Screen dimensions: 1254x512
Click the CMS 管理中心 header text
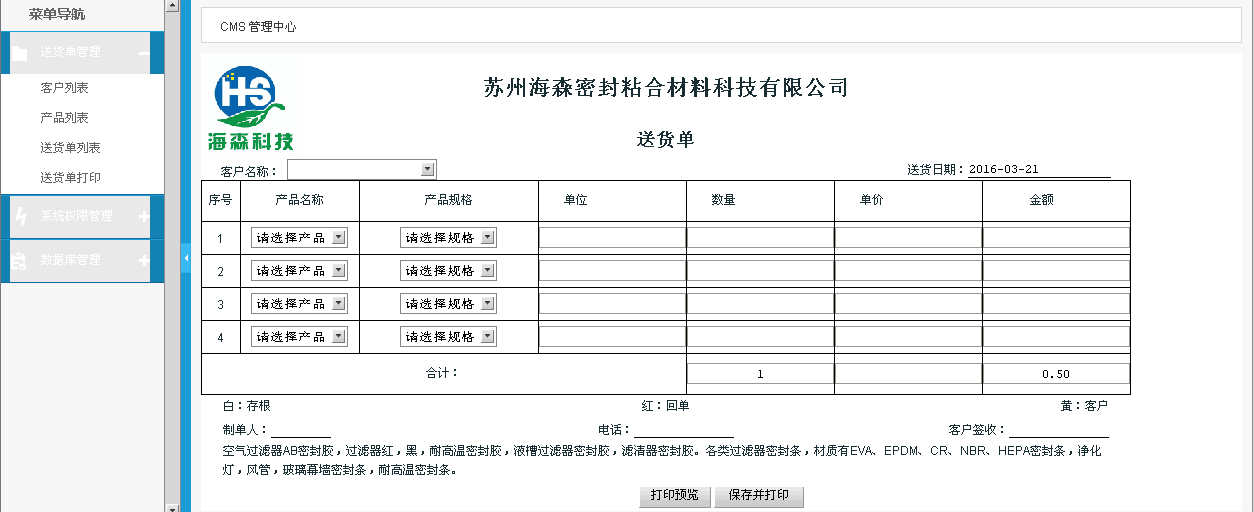[258, 27]
